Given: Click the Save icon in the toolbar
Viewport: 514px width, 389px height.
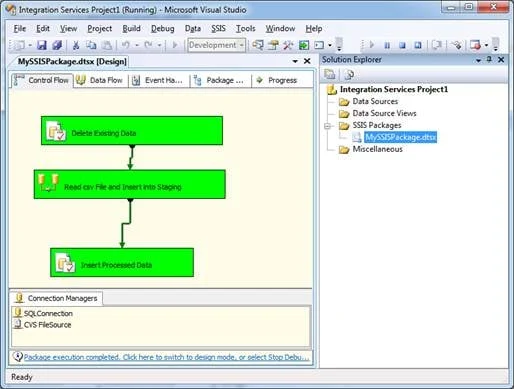Looking at the screenshot, I should pyautogui.click(x=42, y=45).
